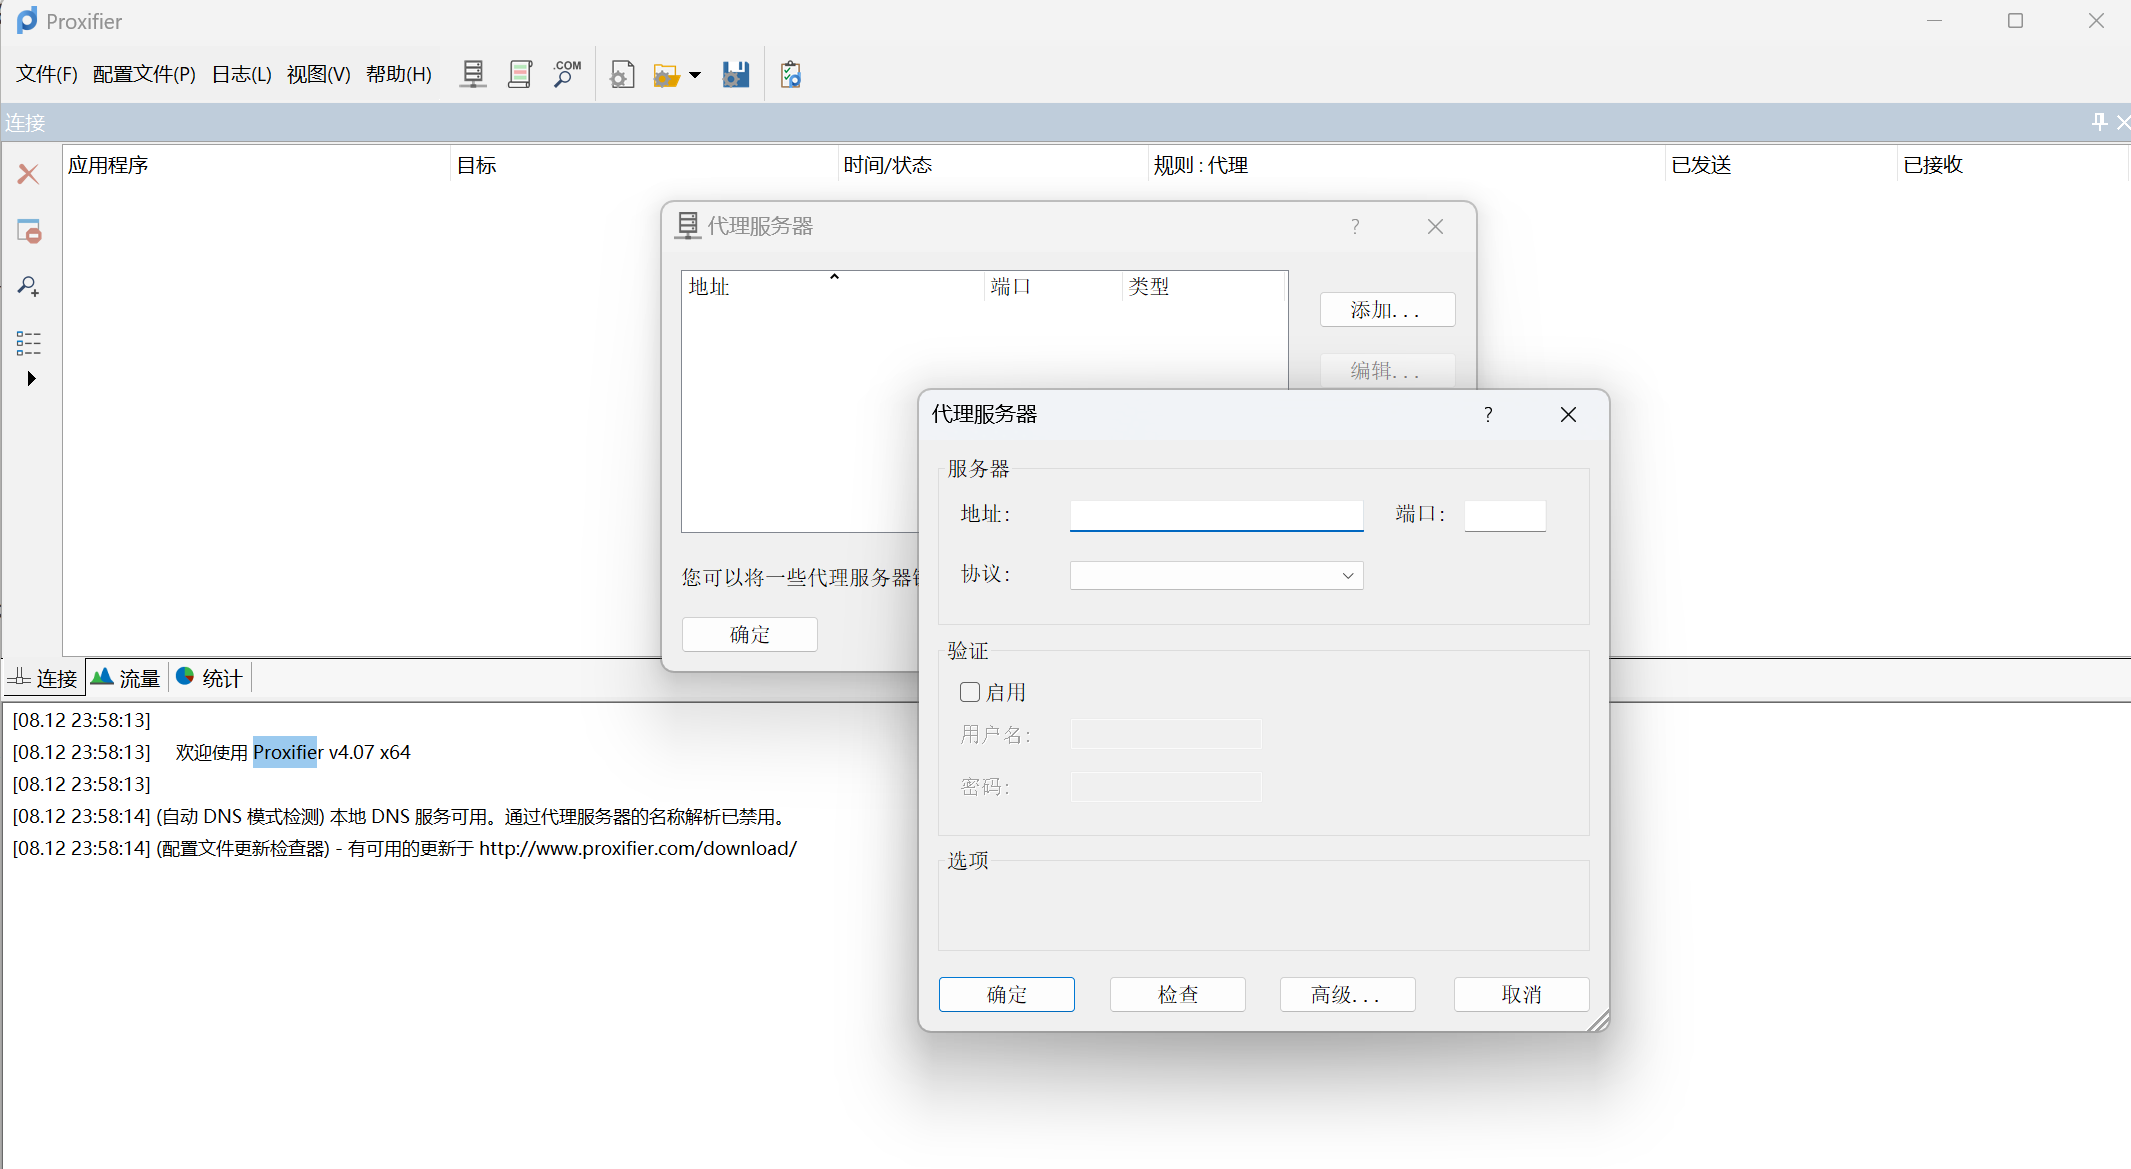Open the 帮助(H) menu
The width and height of the screenshot is (2131, 1169).
pos(398,74)
